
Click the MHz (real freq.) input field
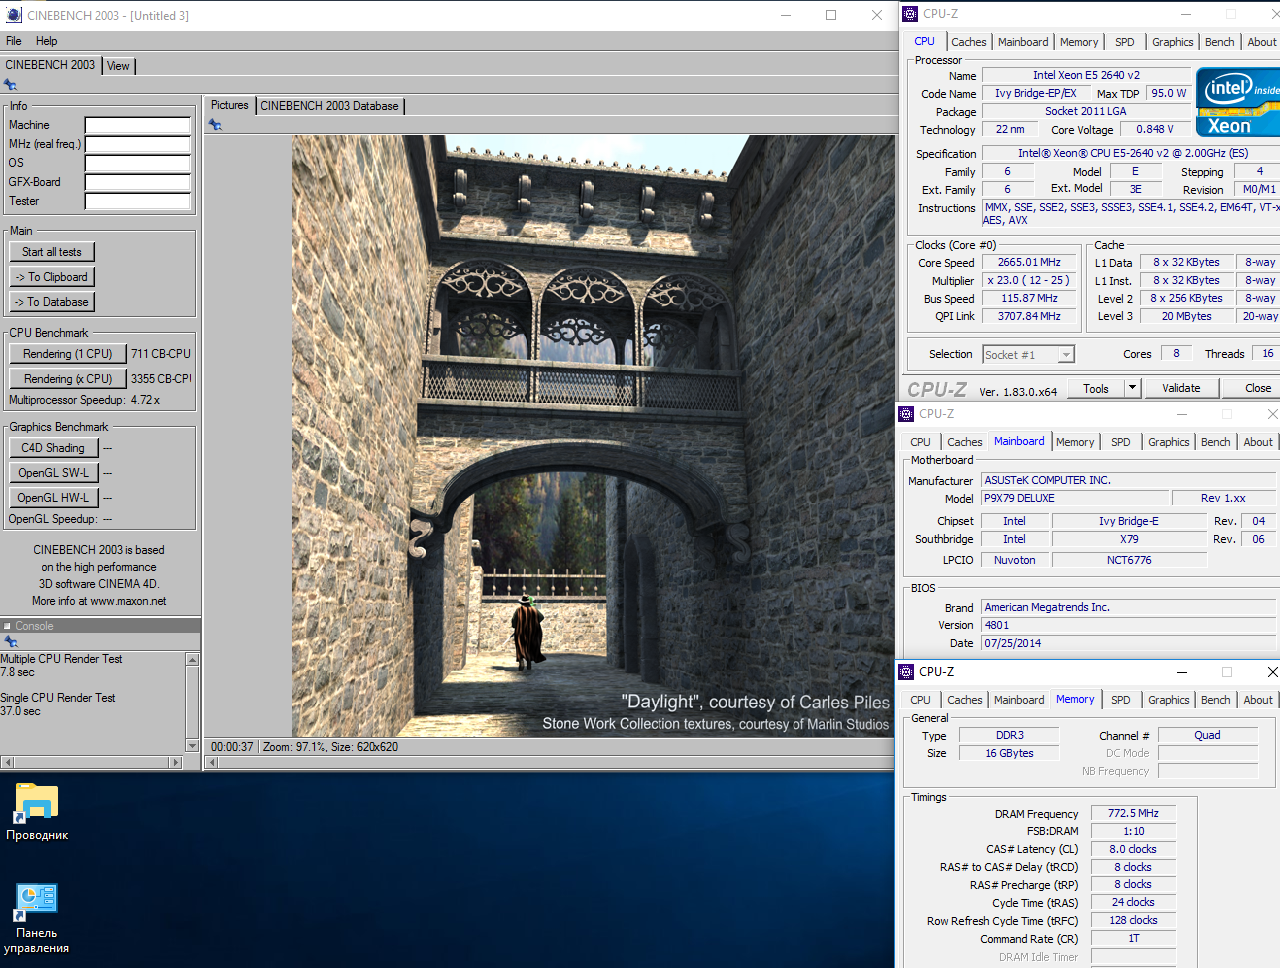(x=137, y=144)
